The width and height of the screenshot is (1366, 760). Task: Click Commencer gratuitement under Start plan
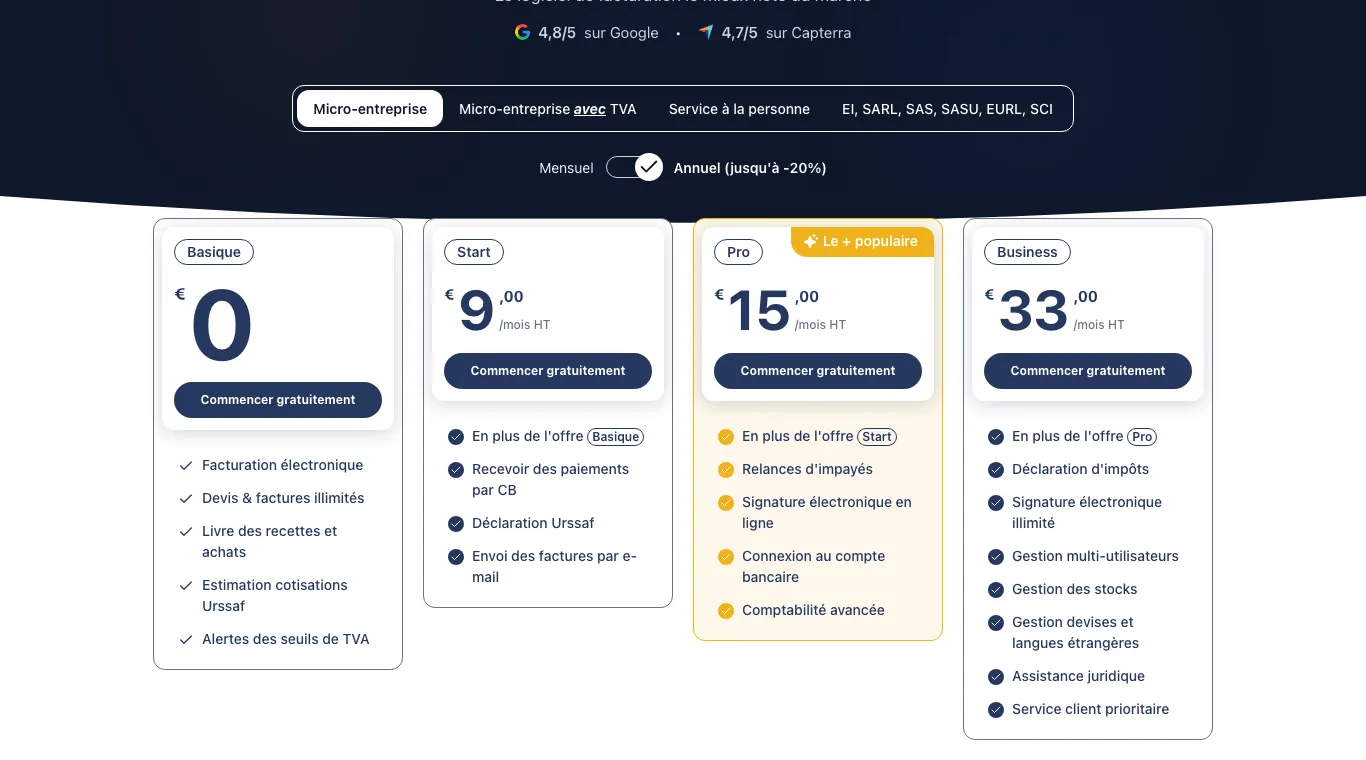click(x=548, y=371)
